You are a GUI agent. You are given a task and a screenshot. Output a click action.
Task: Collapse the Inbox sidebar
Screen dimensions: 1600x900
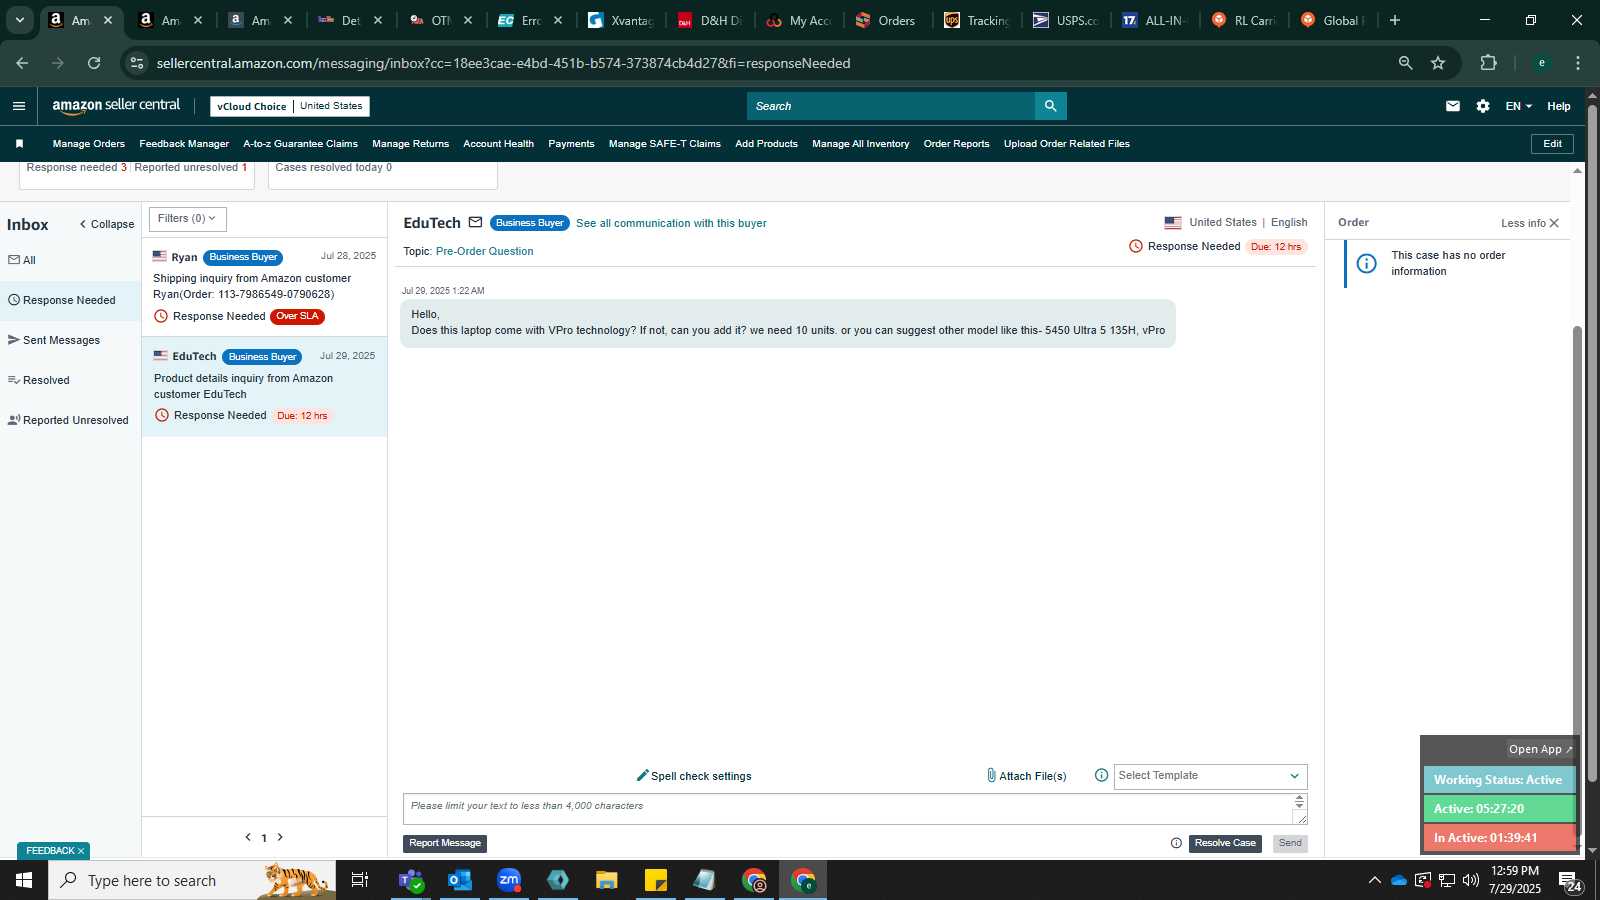(107, 224)
